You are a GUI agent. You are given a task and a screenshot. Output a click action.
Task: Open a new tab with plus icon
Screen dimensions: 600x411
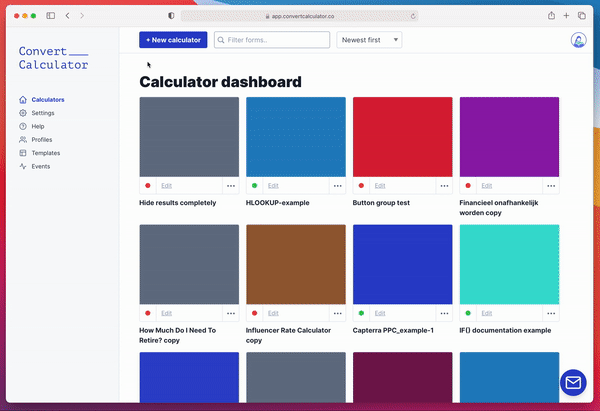coord(566,16)
